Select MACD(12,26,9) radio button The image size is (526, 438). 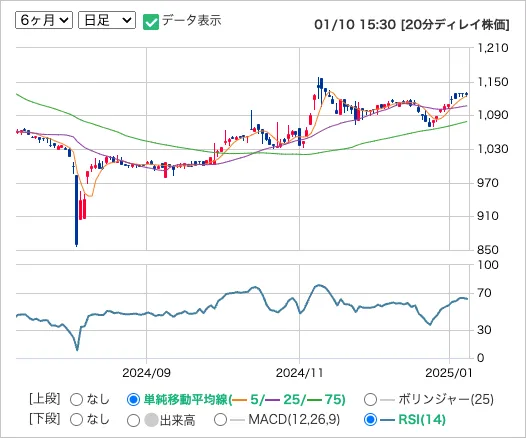pyautogui.click(x=220, y=420)
